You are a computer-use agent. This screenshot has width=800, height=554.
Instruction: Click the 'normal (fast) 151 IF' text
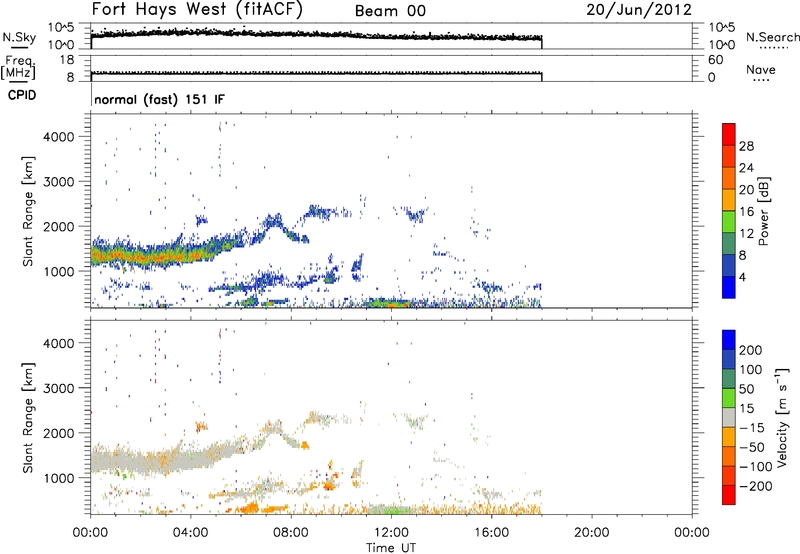(x=159, y=99)
